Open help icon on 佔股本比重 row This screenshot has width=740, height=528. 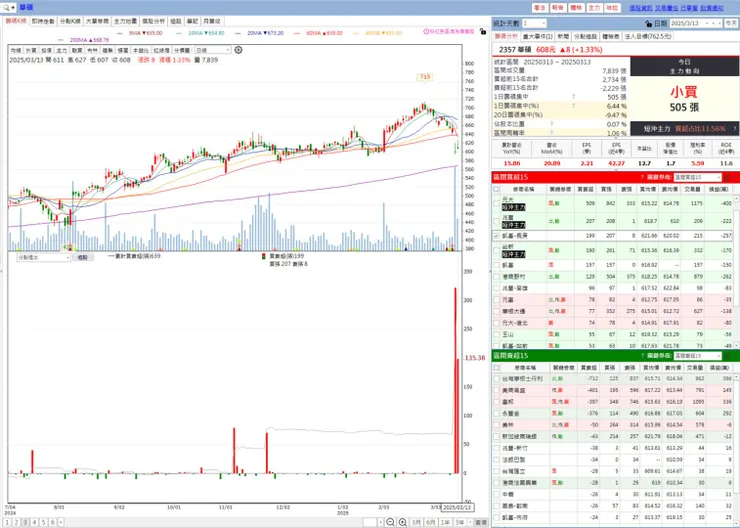click(551, 124)
